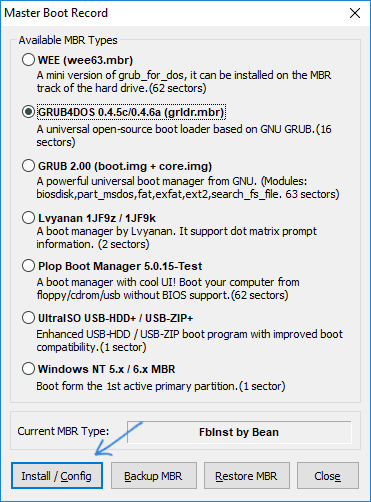Pick the Lvyanan 1JF9z / 1JF9k option
The image size is (371, 502).
(28, 218)
